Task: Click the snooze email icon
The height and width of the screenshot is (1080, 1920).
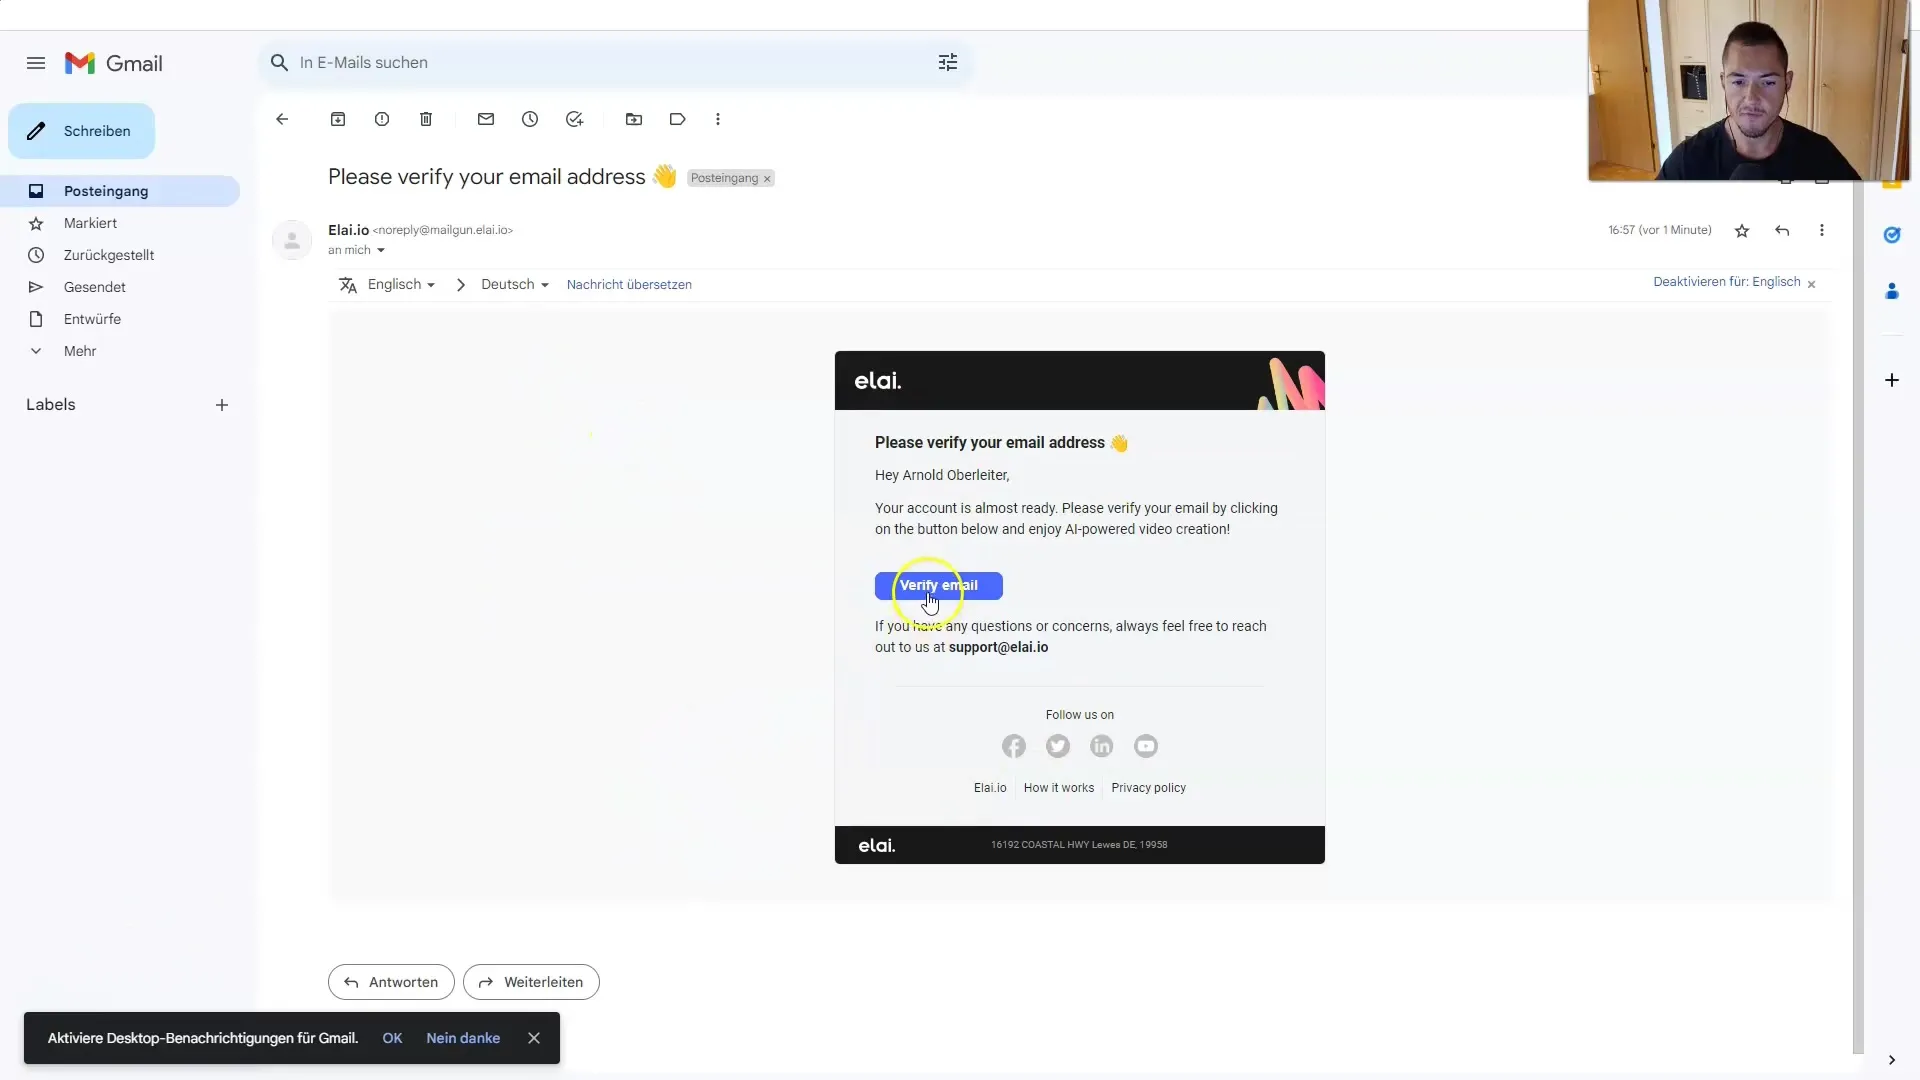Action: point(530,119)
